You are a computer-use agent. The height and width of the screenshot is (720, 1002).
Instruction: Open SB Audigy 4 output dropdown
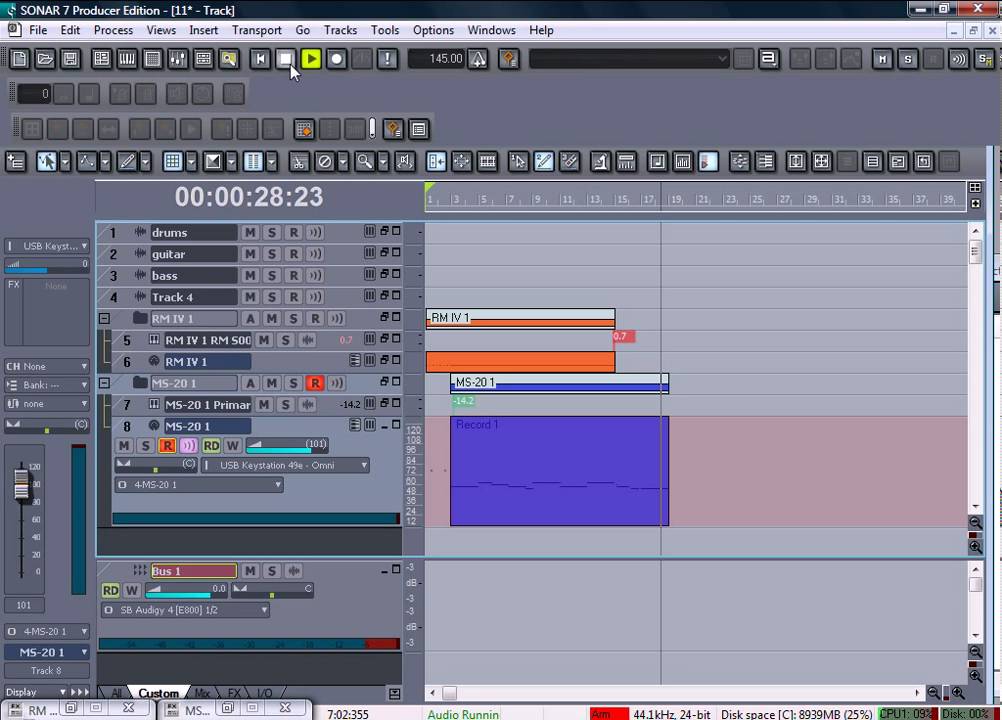click(185, 610)
